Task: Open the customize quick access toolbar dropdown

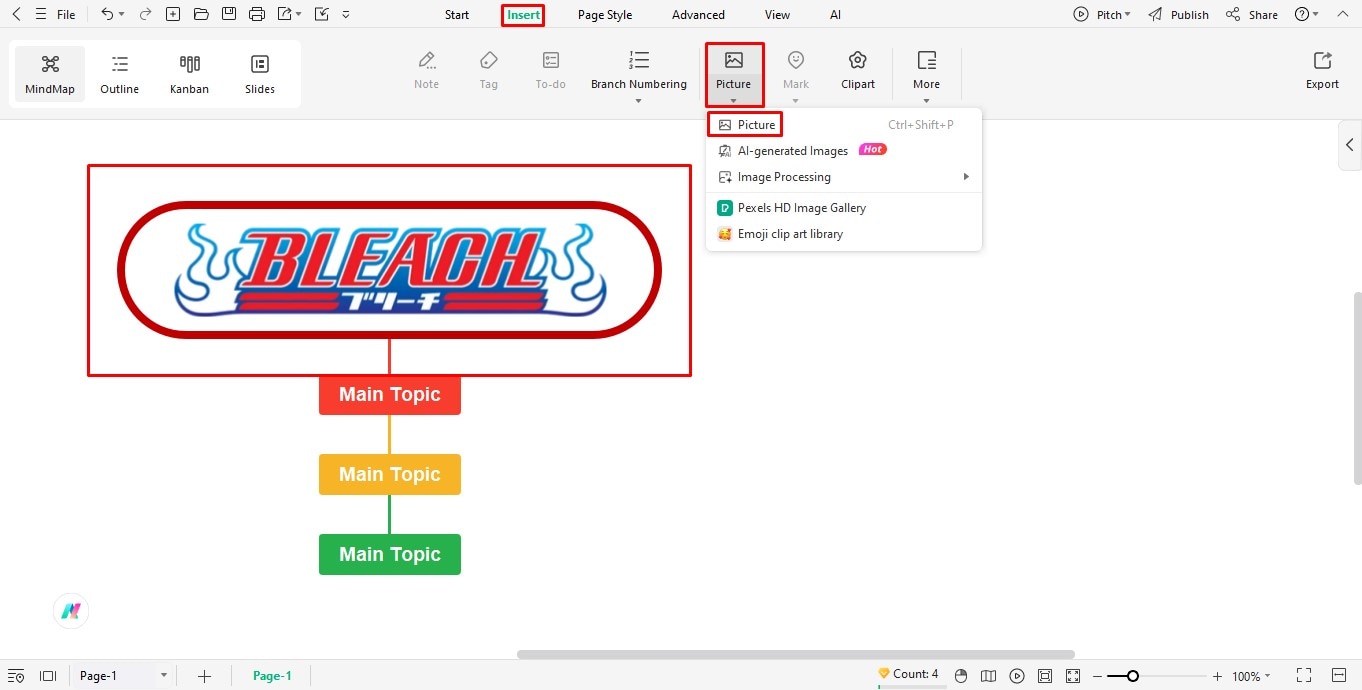Action: click(x=346, y=15)
